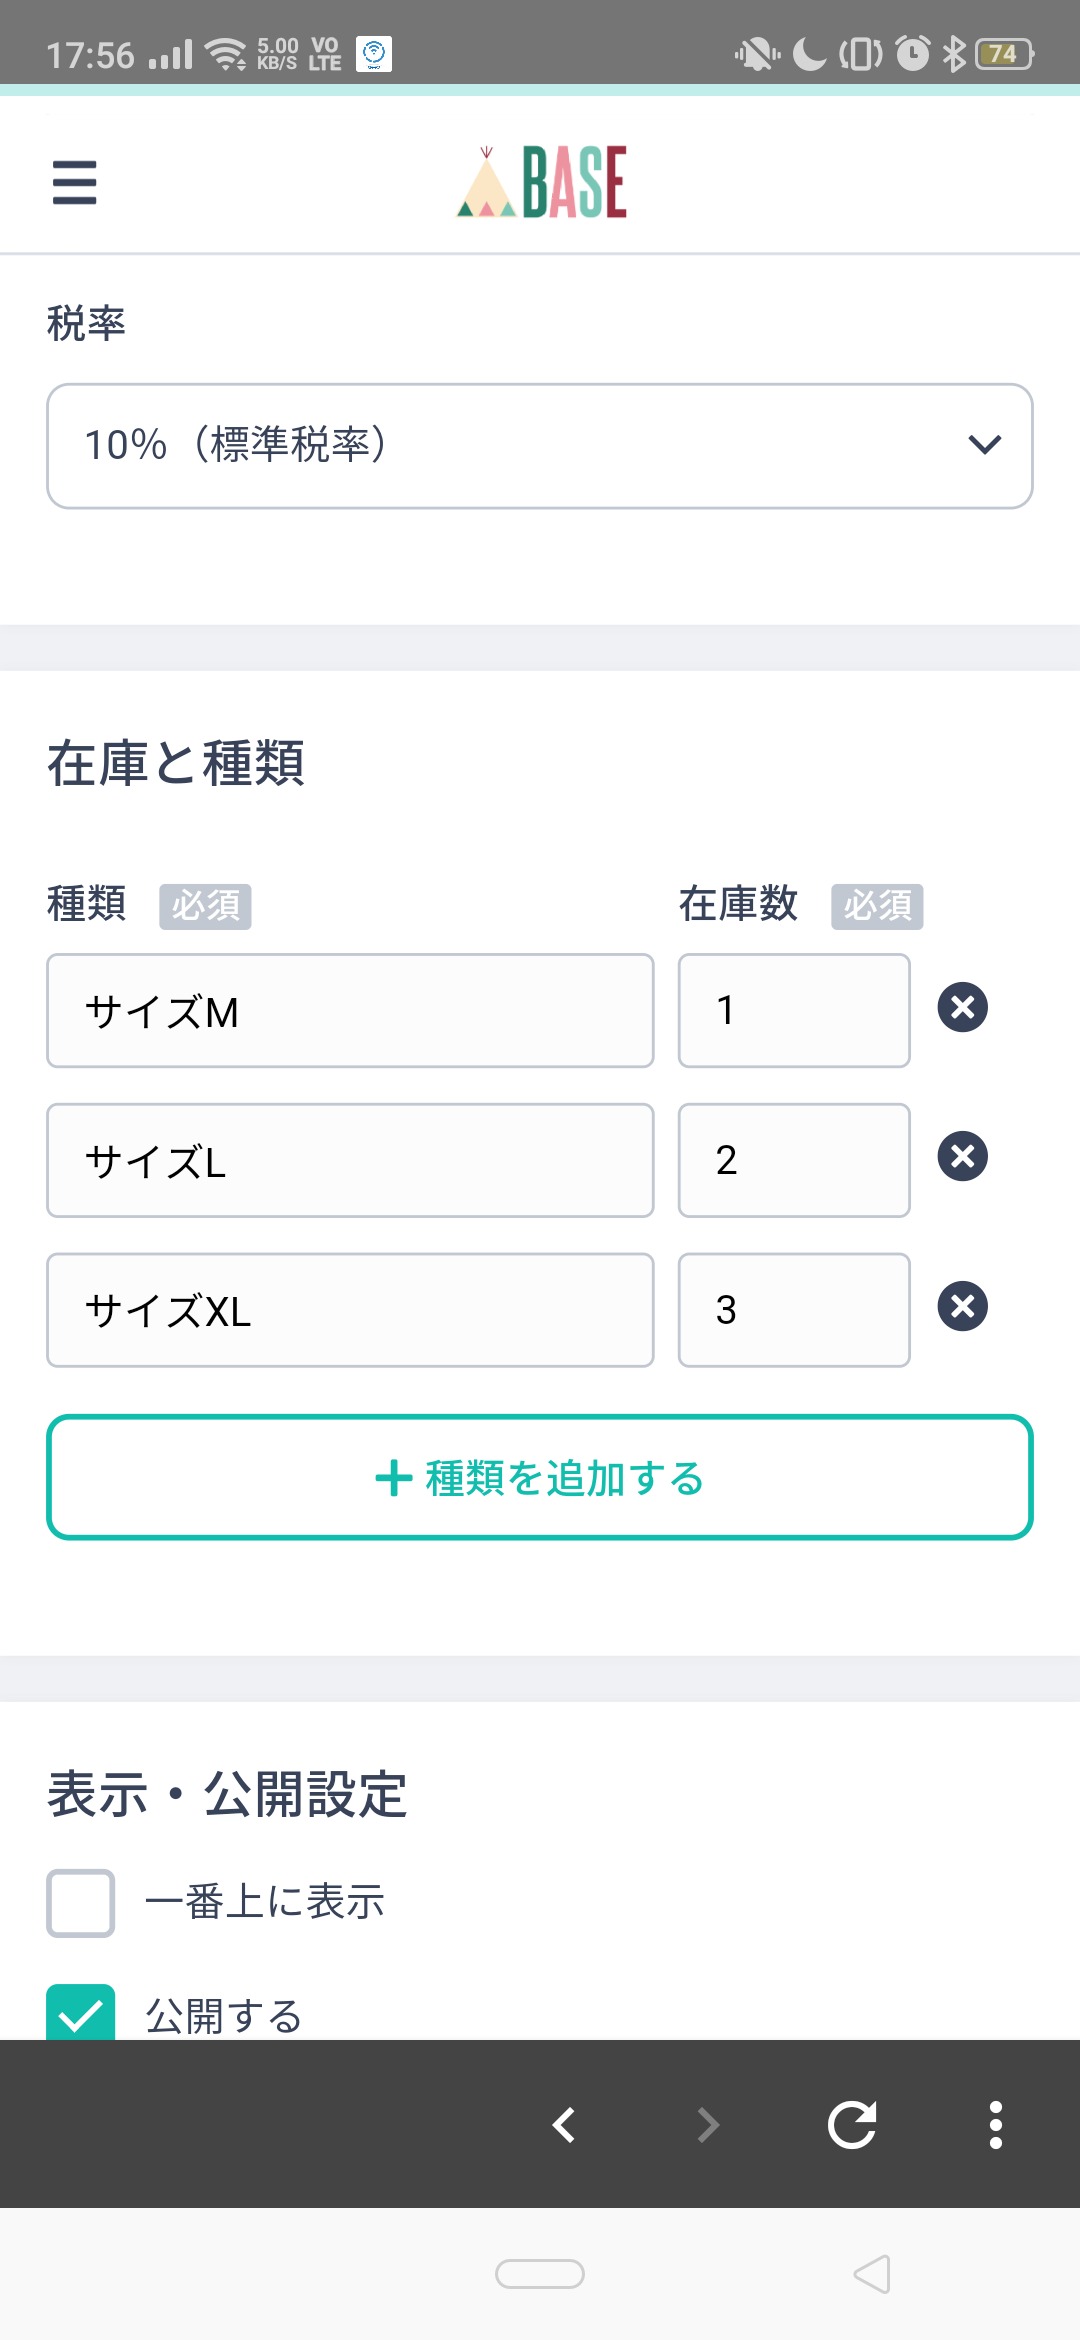Change stock quantity field showing 3
The height and width of the screenshot is (2340, 1080).
tap(794, 1311)
